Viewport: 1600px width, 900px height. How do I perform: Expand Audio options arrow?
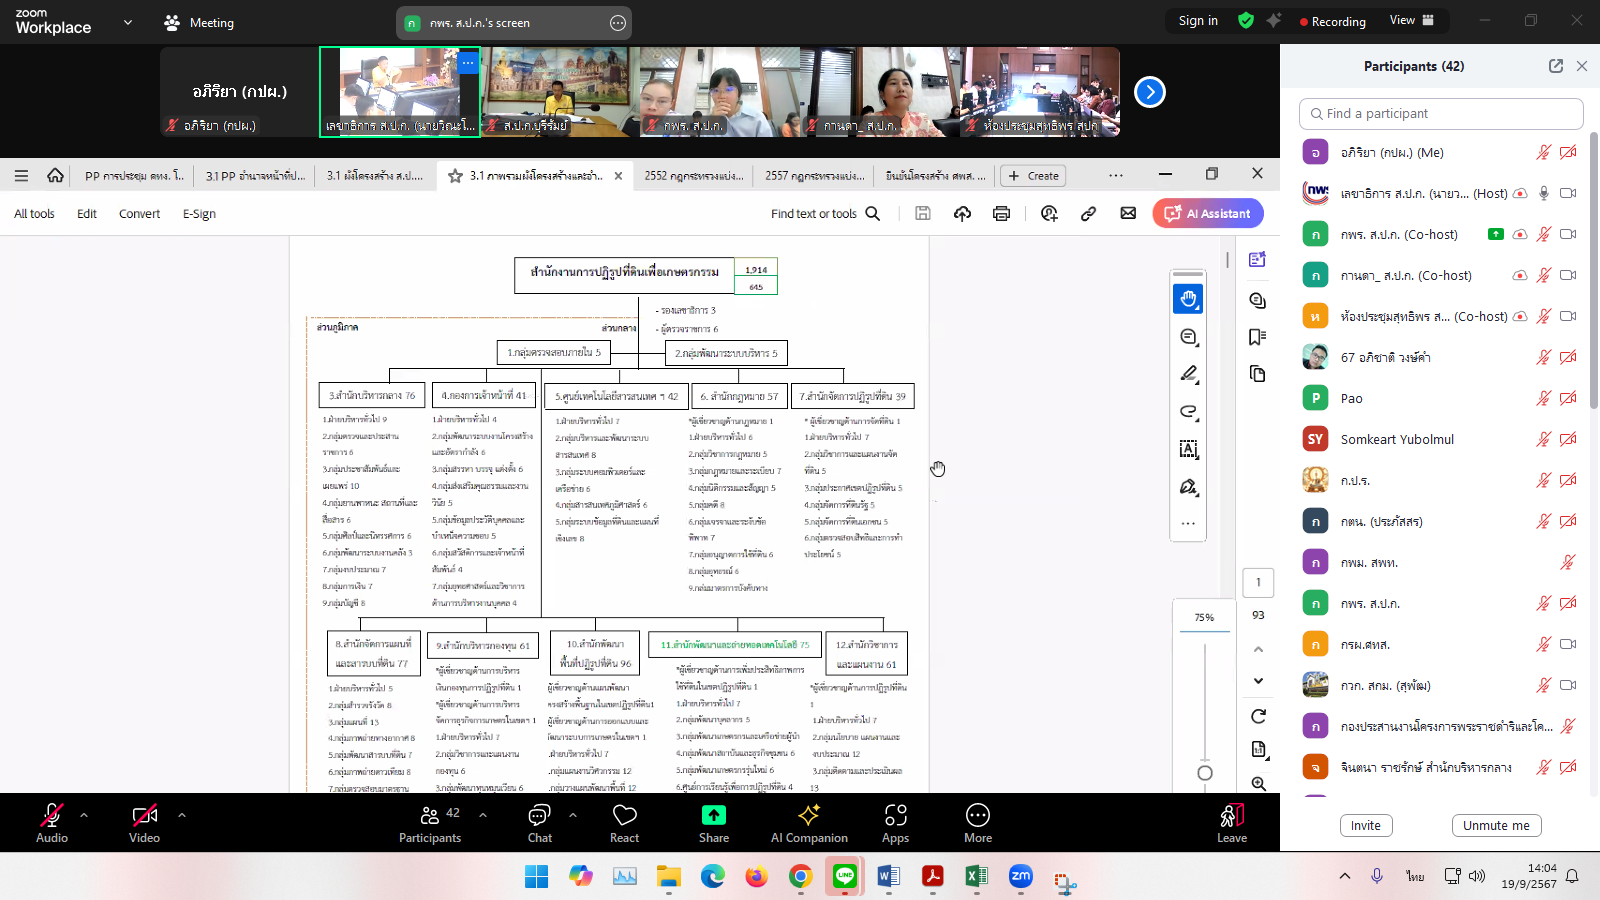[84, 815]
